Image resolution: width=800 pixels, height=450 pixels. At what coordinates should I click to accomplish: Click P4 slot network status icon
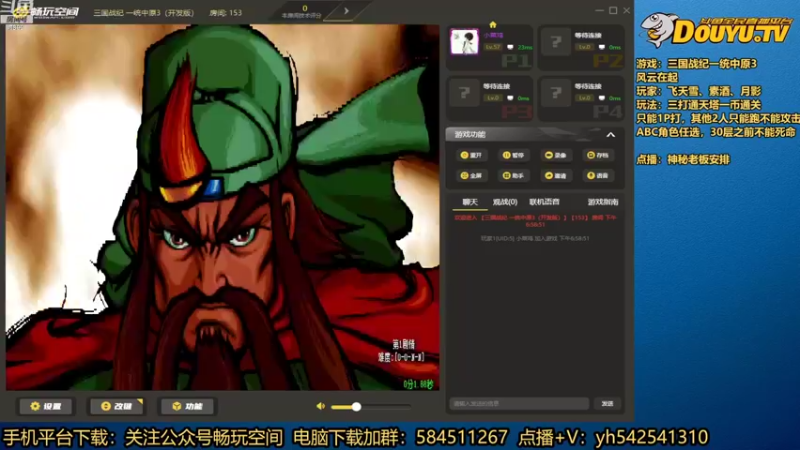(x=602, y=98)
